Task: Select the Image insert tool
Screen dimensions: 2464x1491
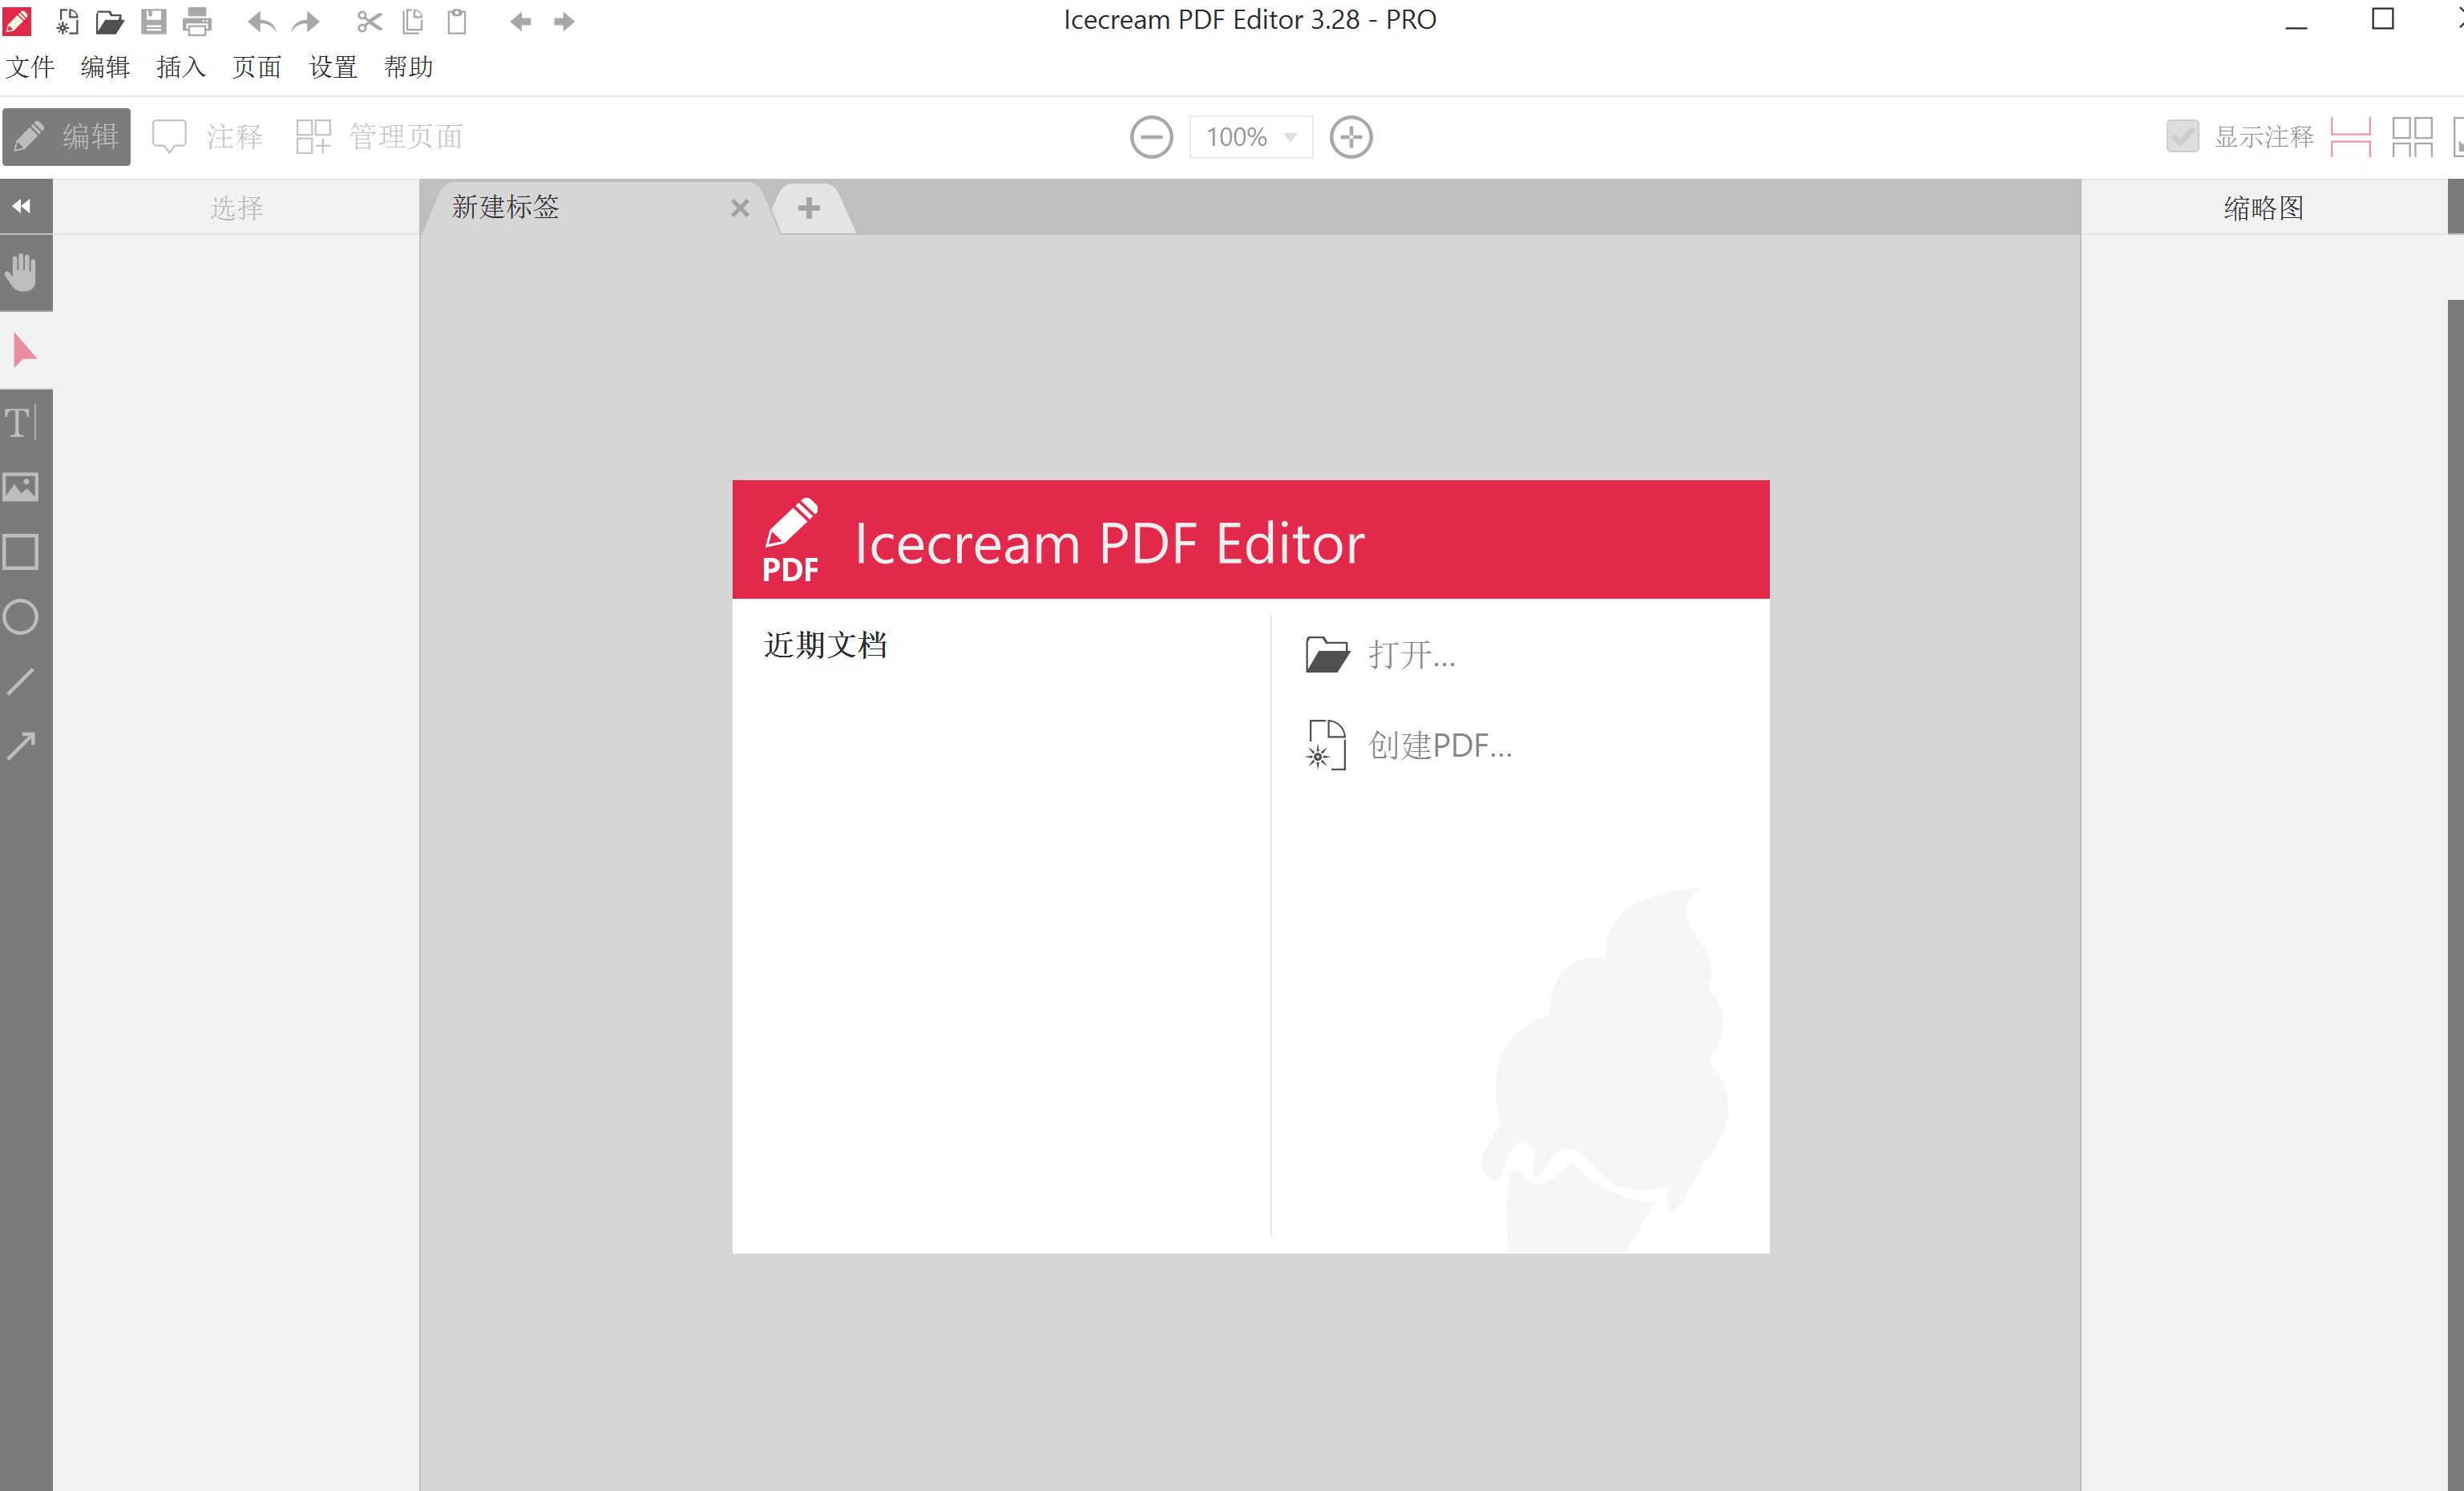Action: click(x=21, y=487)
